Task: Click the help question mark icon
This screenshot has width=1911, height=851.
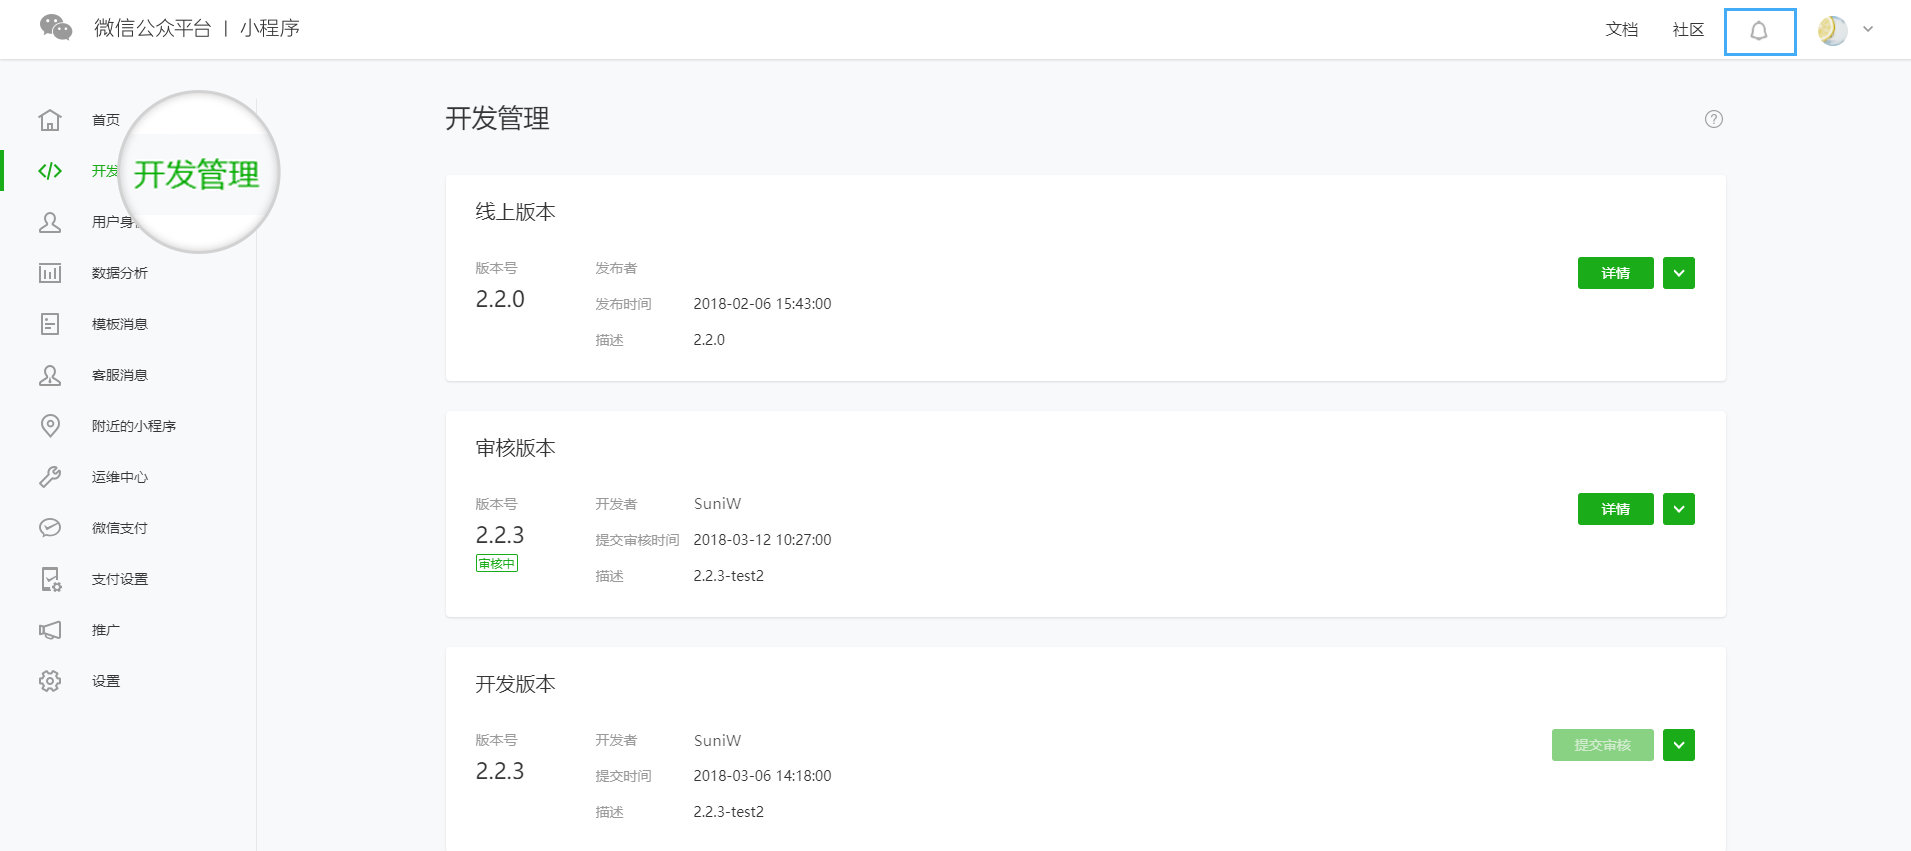Action: 1714,119
